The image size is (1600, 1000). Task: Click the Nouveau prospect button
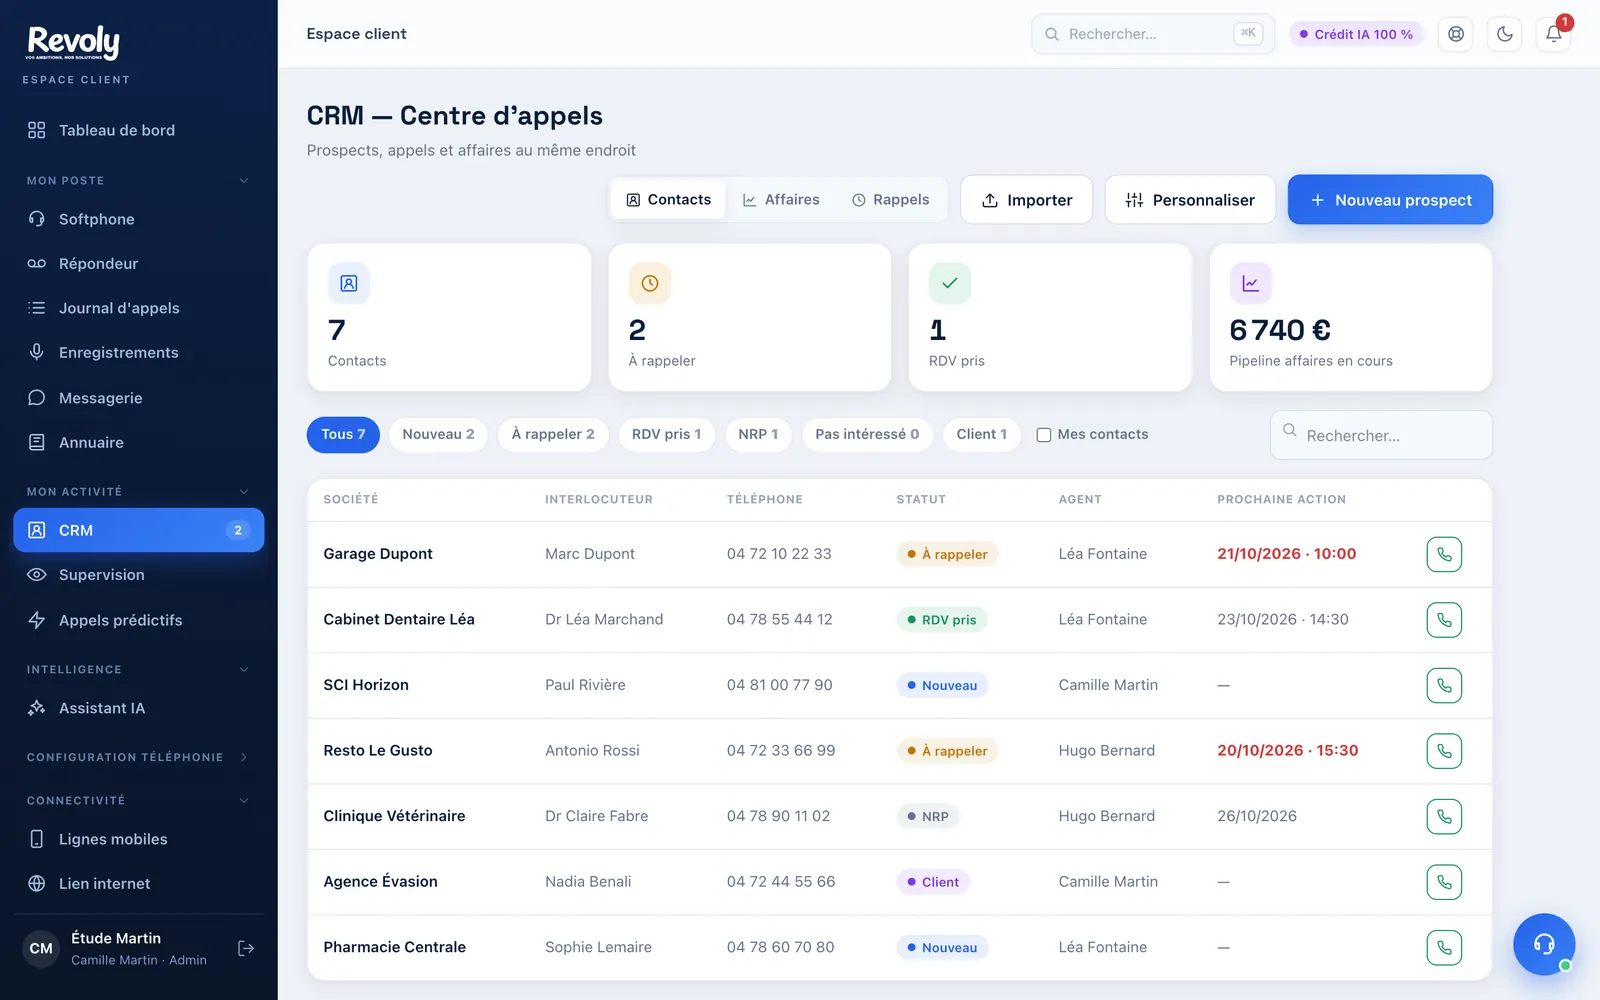pos(1390,200)
